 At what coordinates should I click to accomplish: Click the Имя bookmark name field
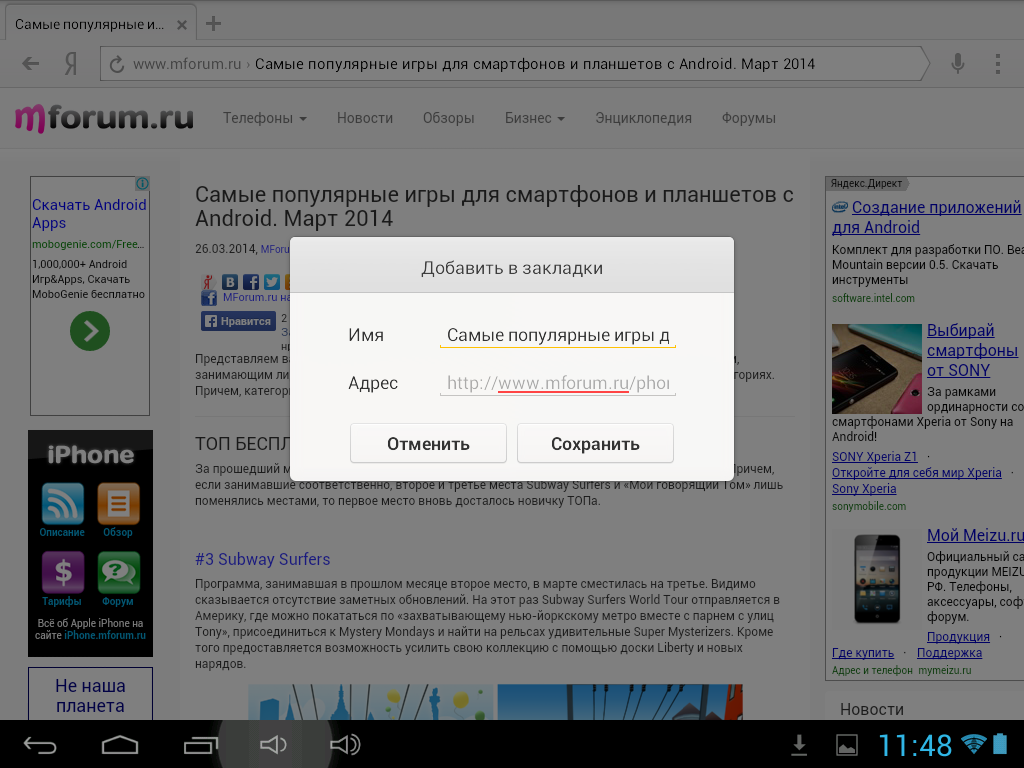coord(557,336)
